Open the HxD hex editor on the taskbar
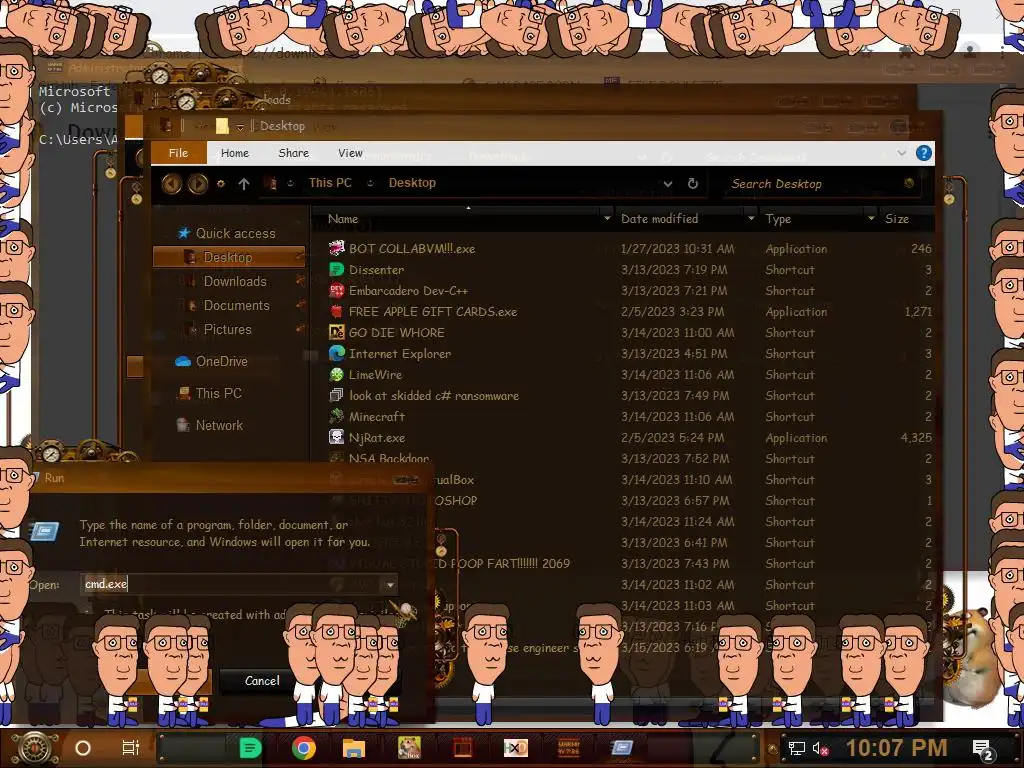1024x768 pixels. click(x=515, y=748)
